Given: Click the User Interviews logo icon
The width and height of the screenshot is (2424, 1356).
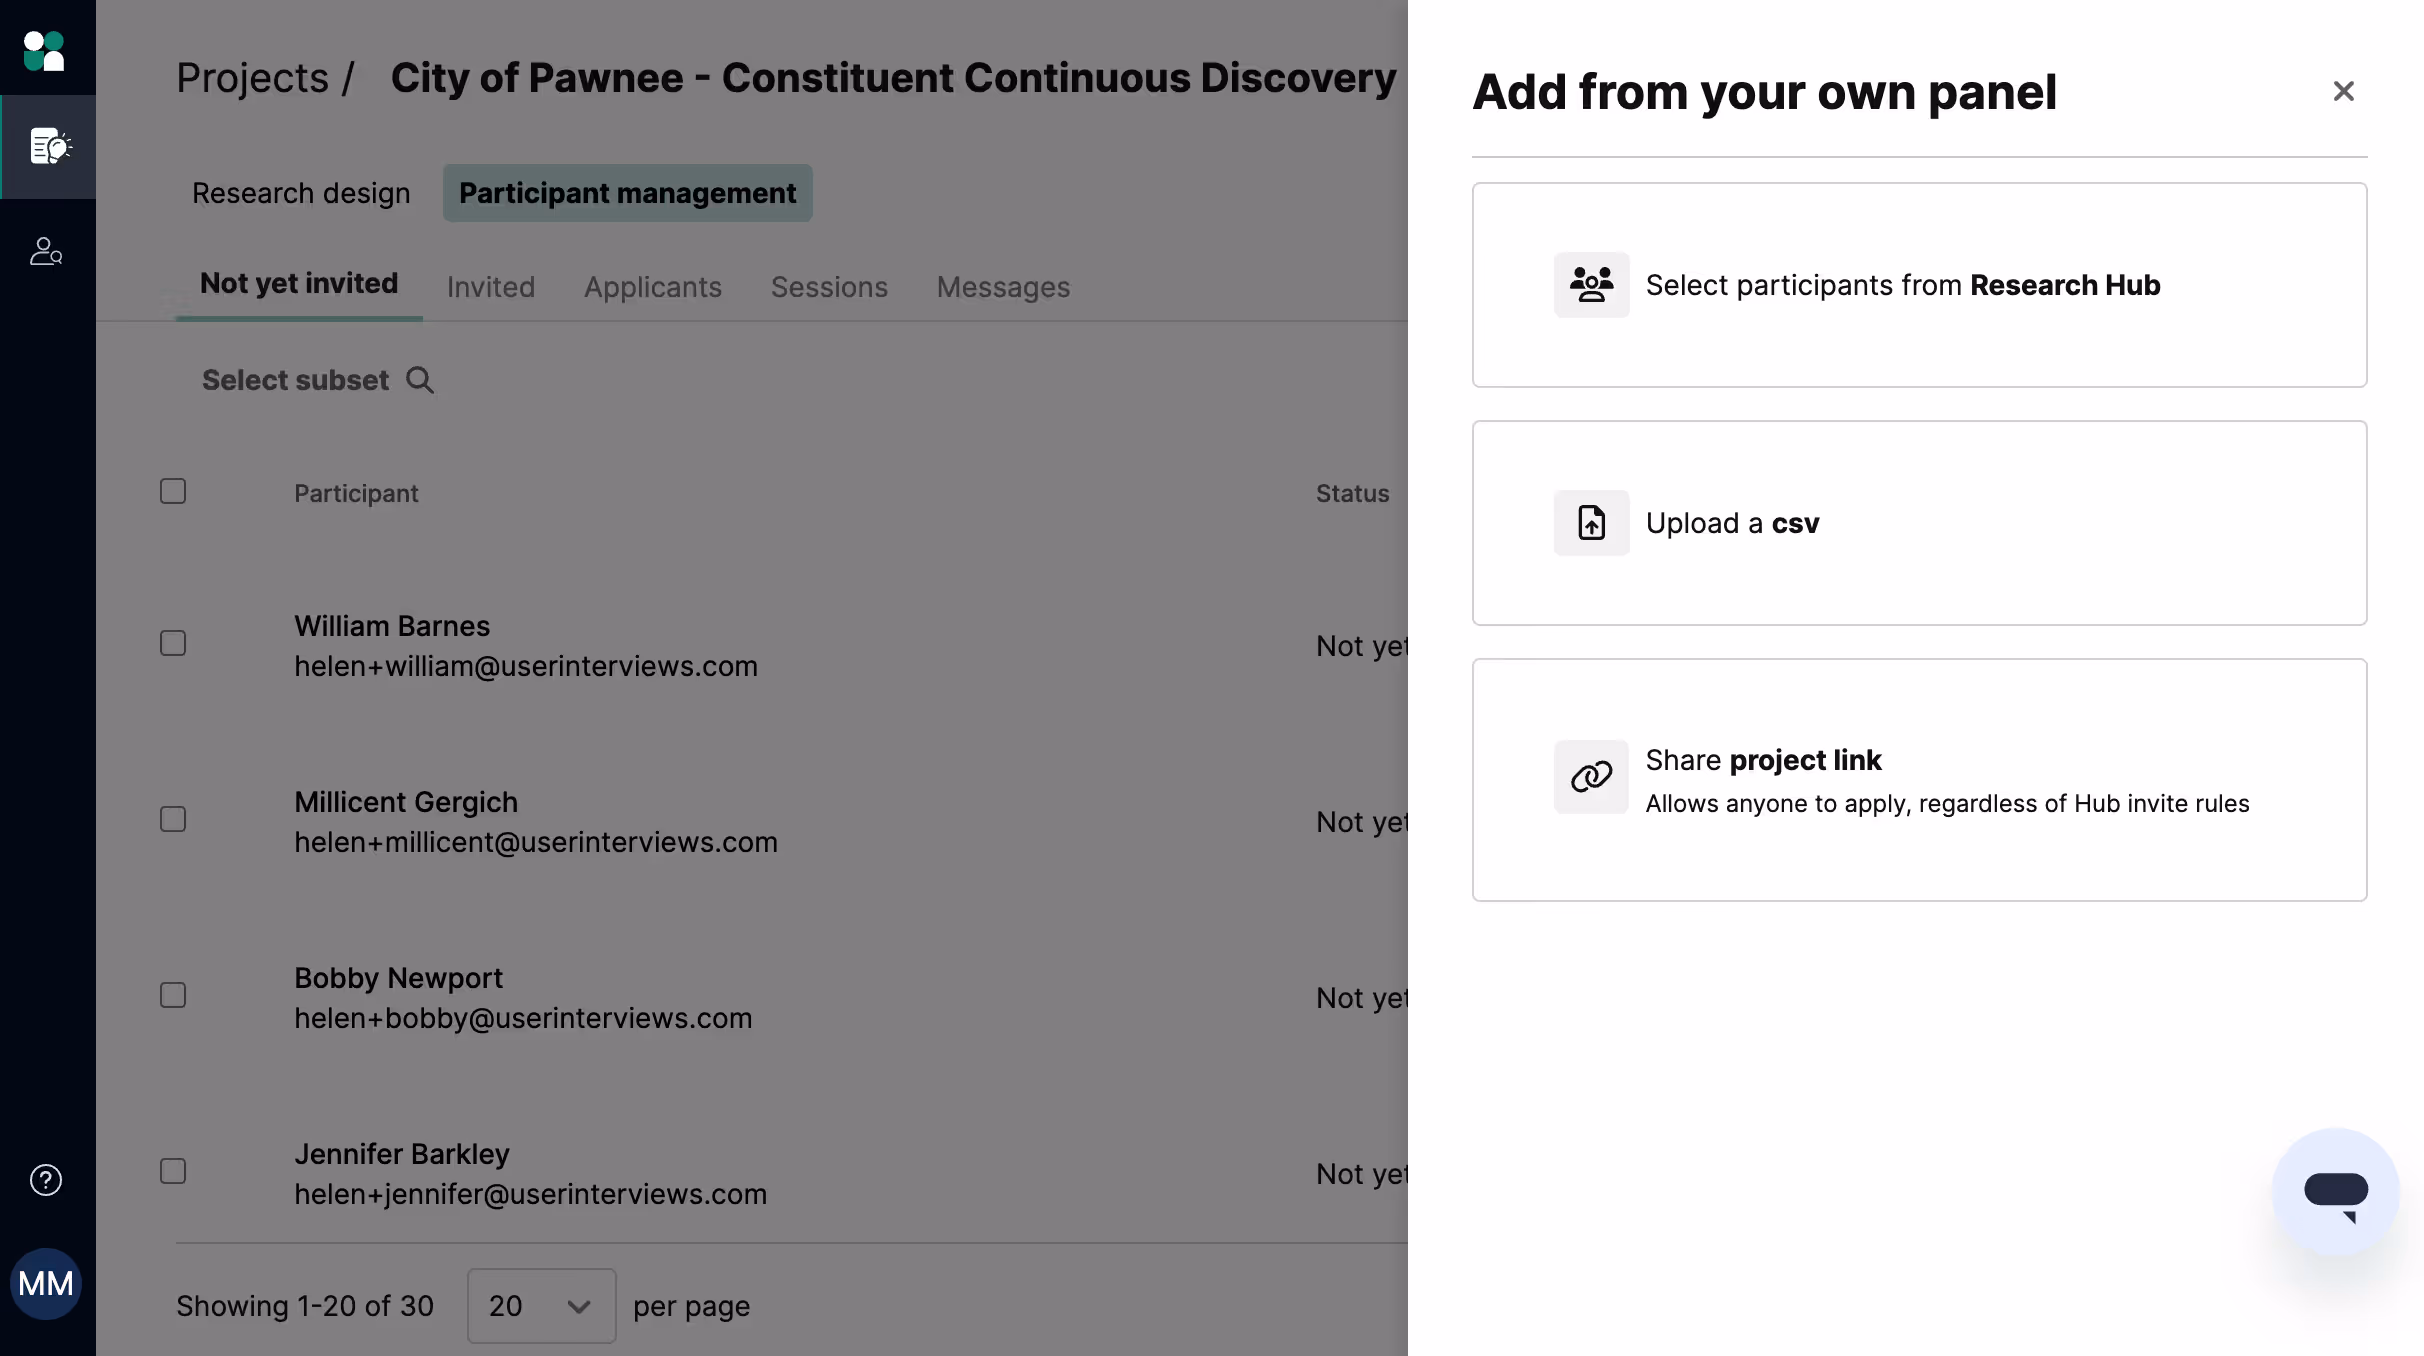Looking at the screenshot, I should tap(44, 50).
